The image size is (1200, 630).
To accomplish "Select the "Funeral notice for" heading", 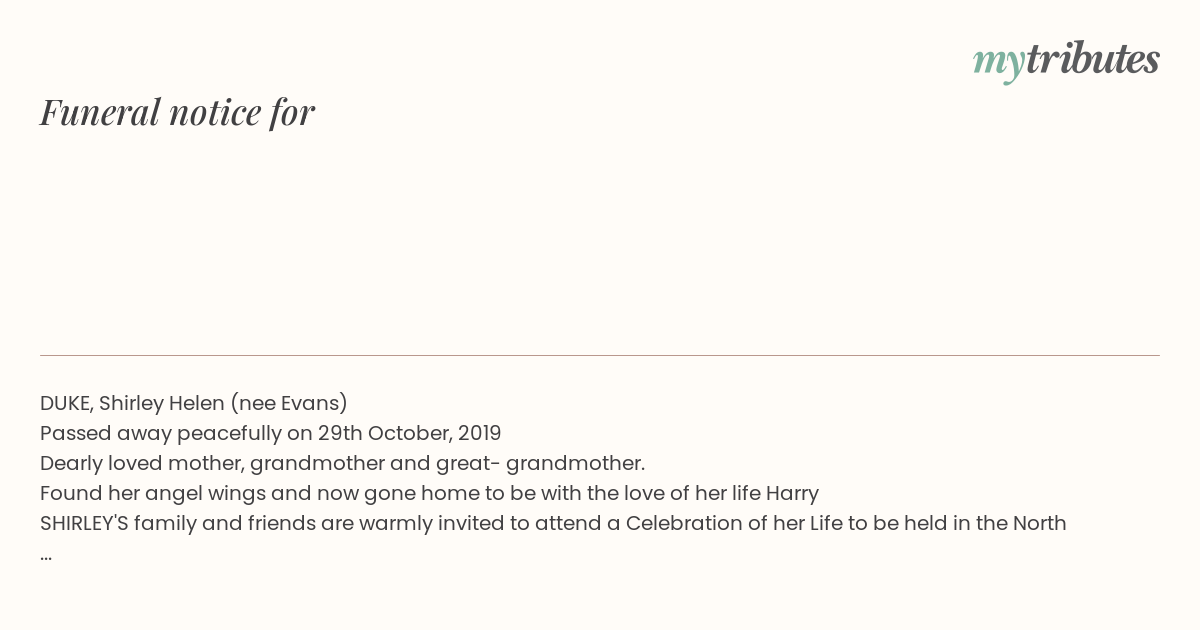I will click(177, 112).
